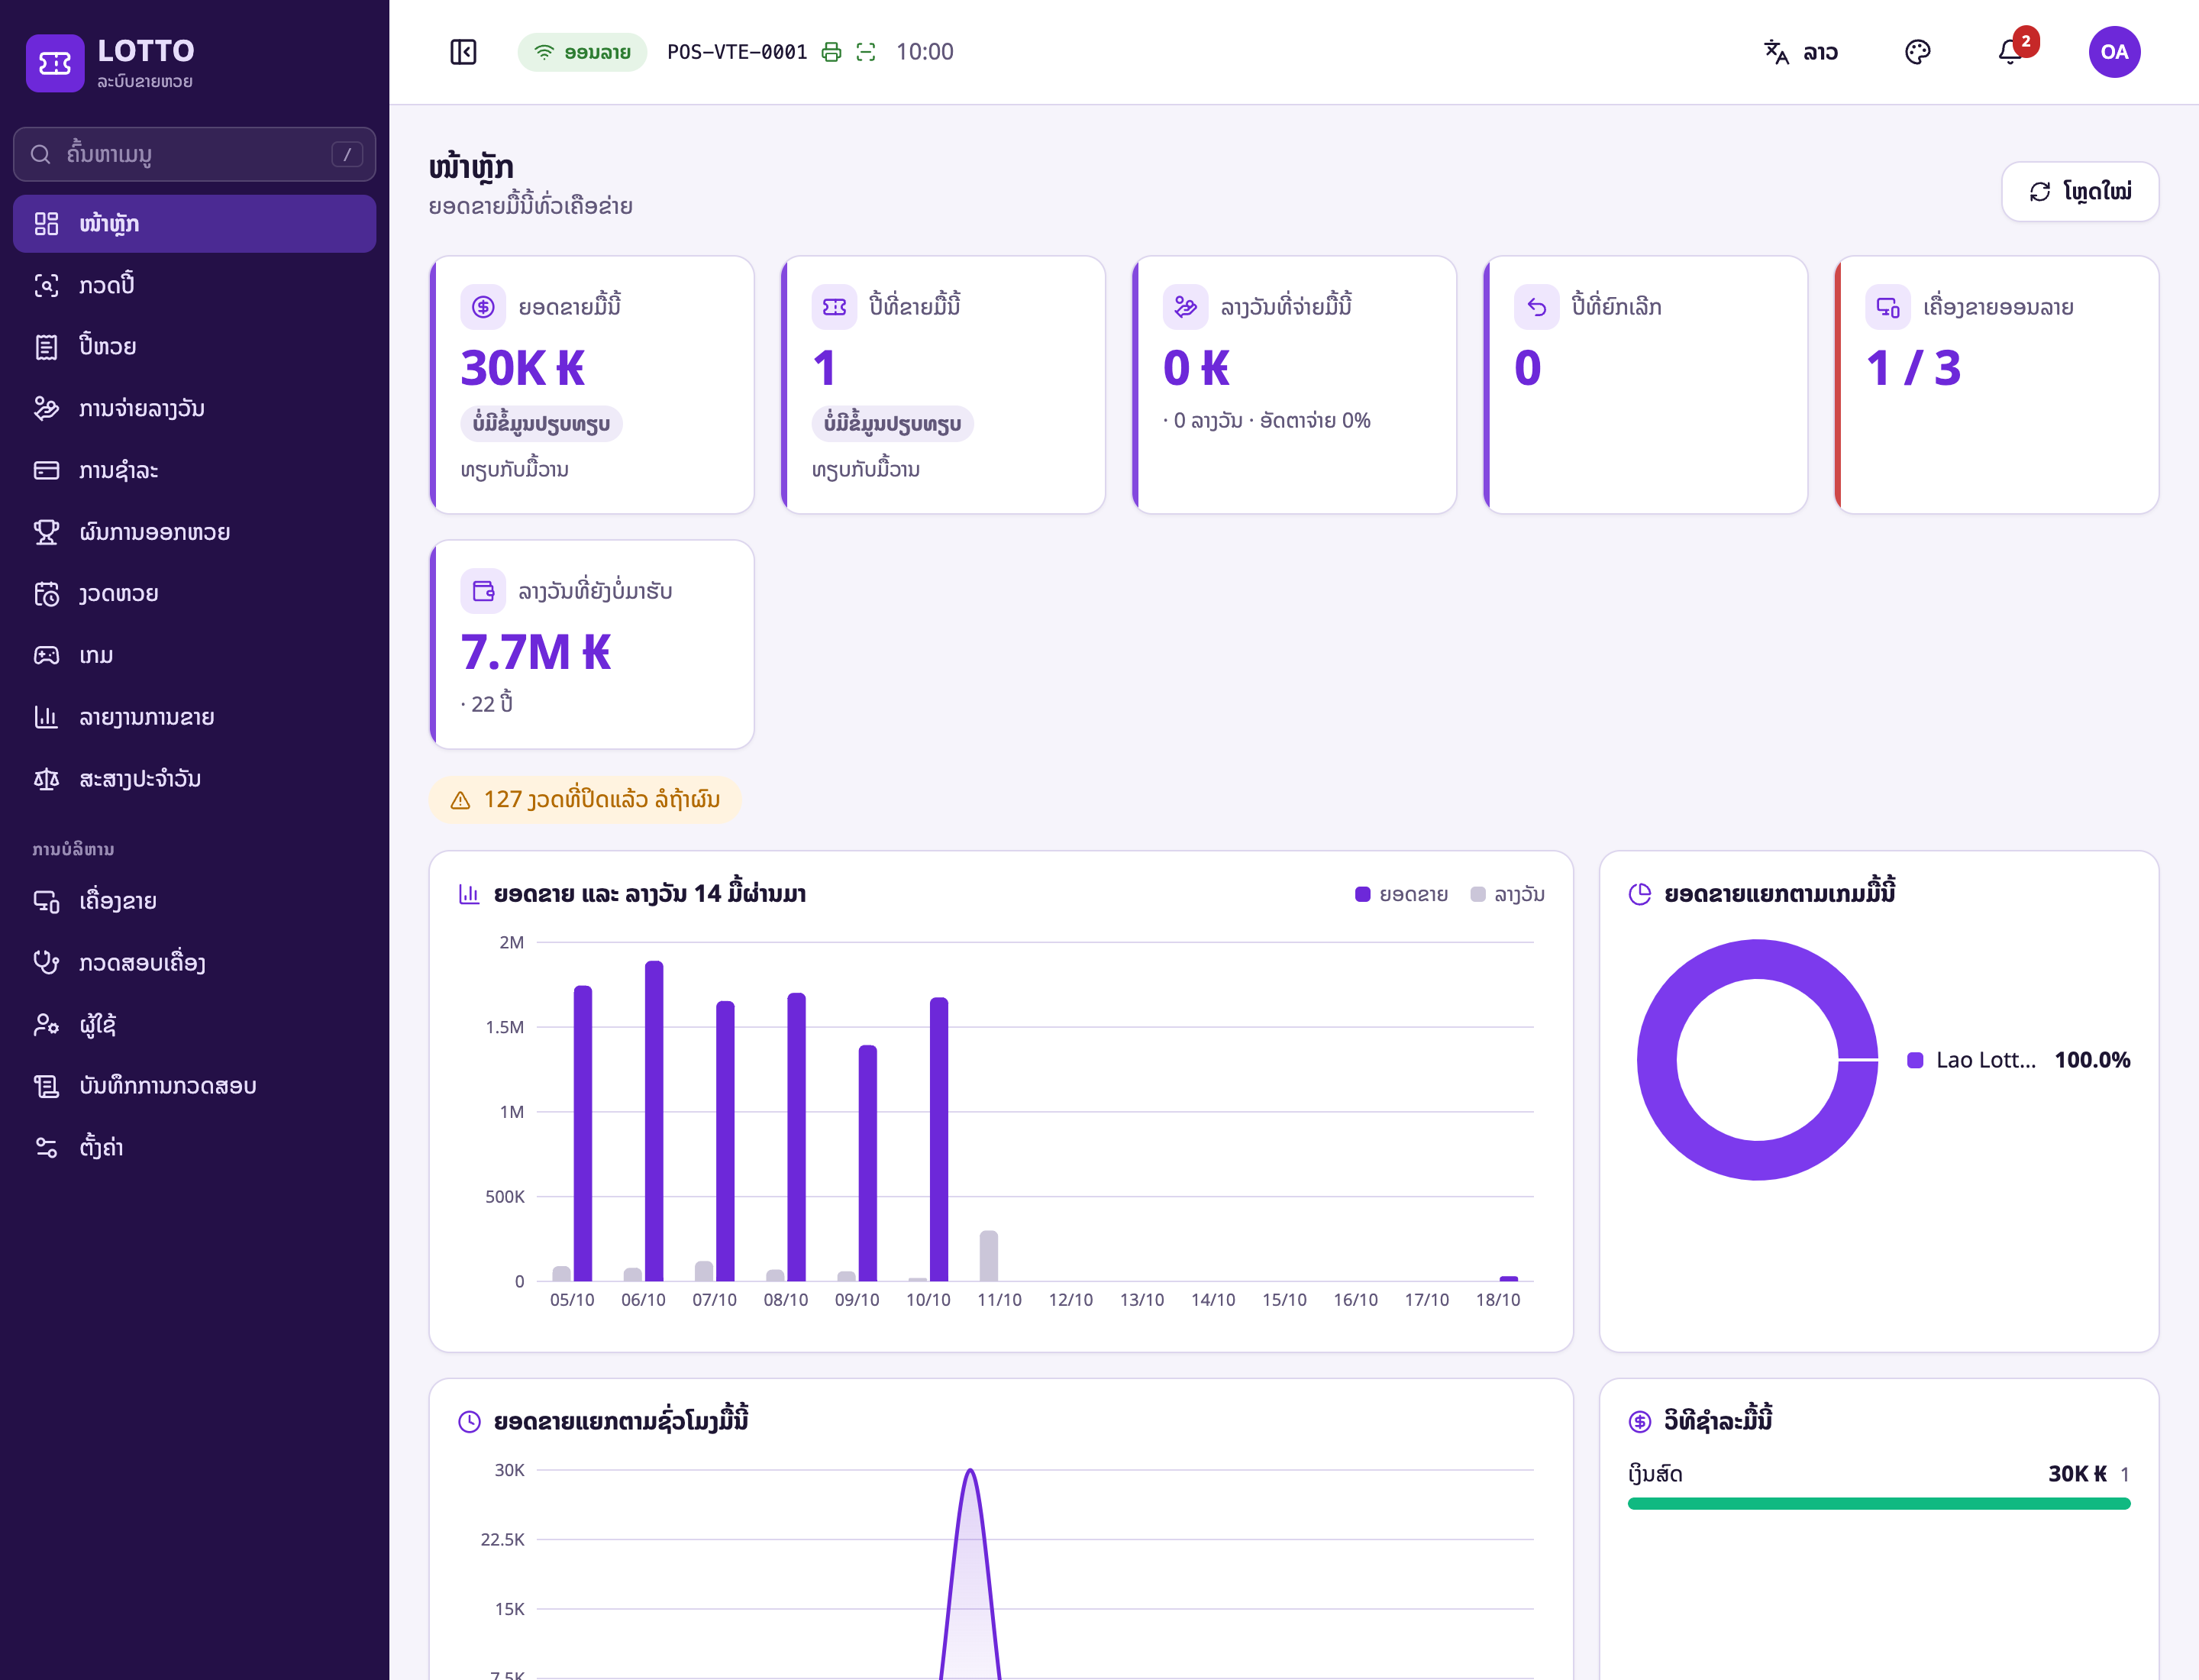2199x1680 pixels.
Task: Toggle the ລາງວັນ legend series
Action: coord(1507,894)
